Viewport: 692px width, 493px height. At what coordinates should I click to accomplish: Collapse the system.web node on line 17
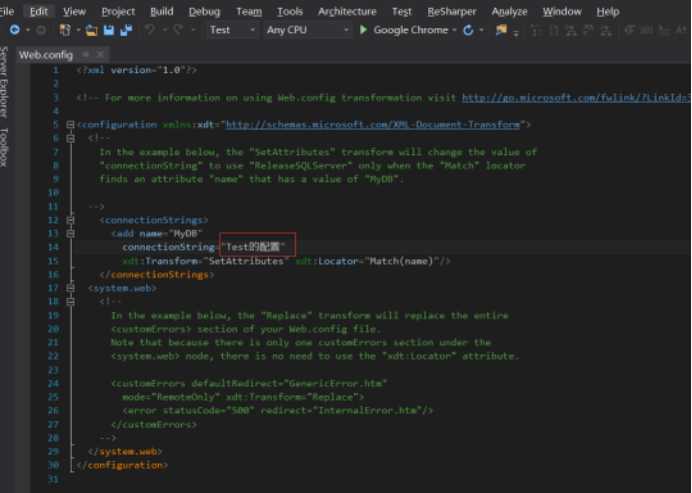pyautogui.click(x=70, y=288)
